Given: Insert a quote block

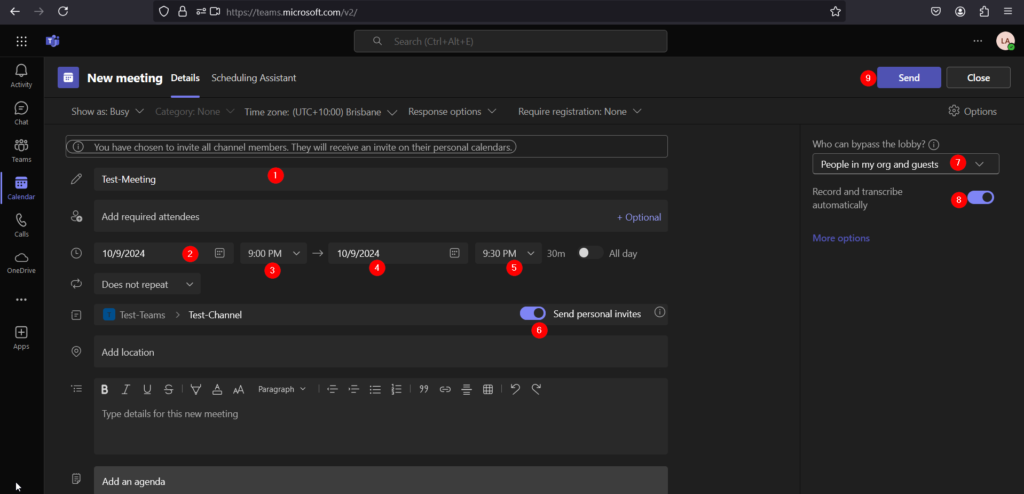Looking at the screenshot, I should (423, 389).
